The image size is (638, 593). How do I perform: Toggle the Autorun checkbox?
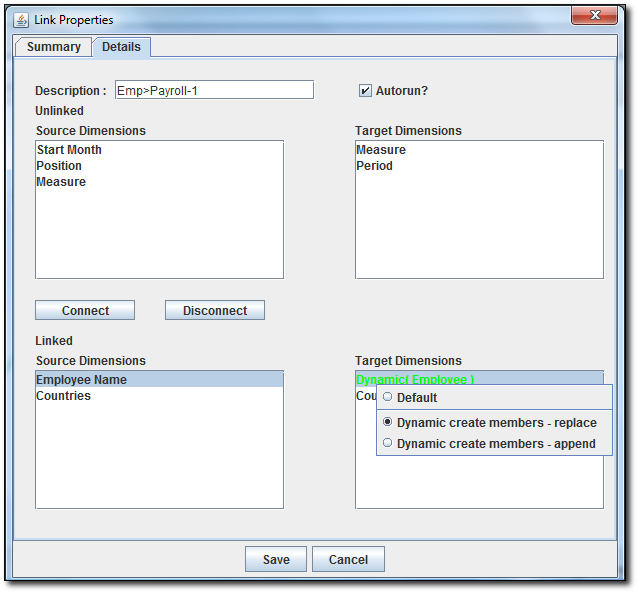point(366,91)
